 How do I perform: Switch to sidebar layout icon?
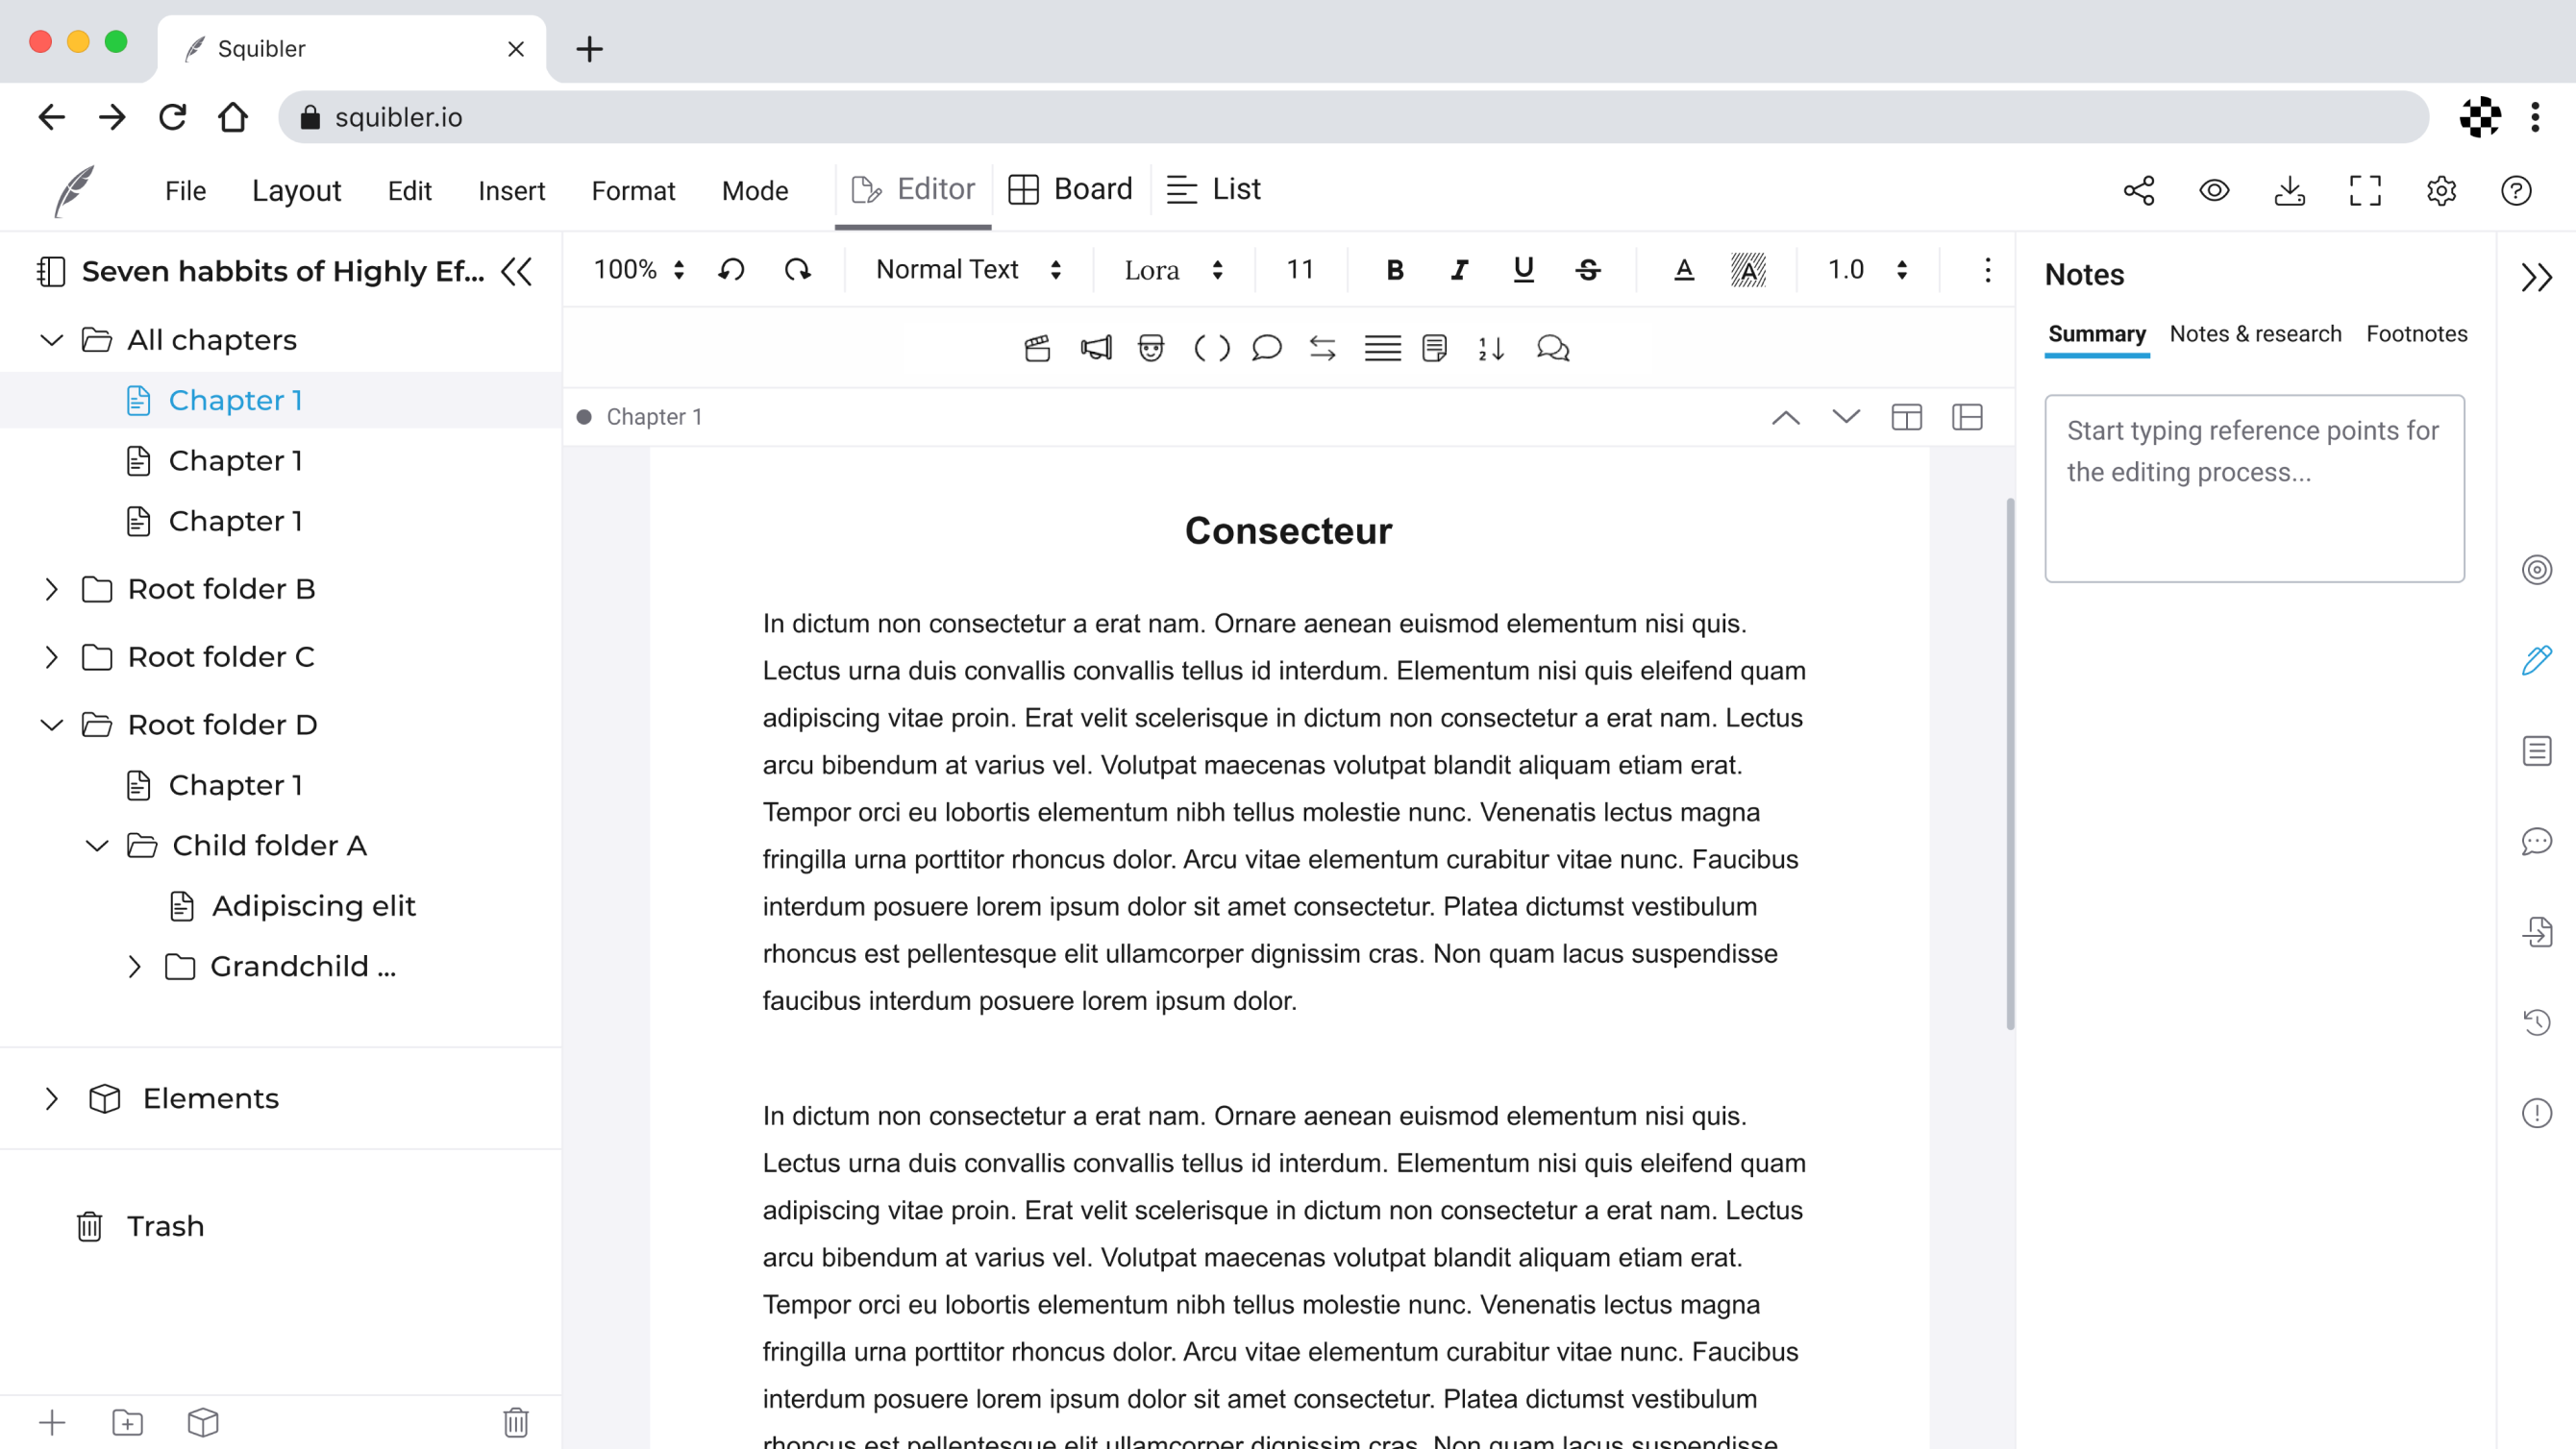tap(1967, 417)
